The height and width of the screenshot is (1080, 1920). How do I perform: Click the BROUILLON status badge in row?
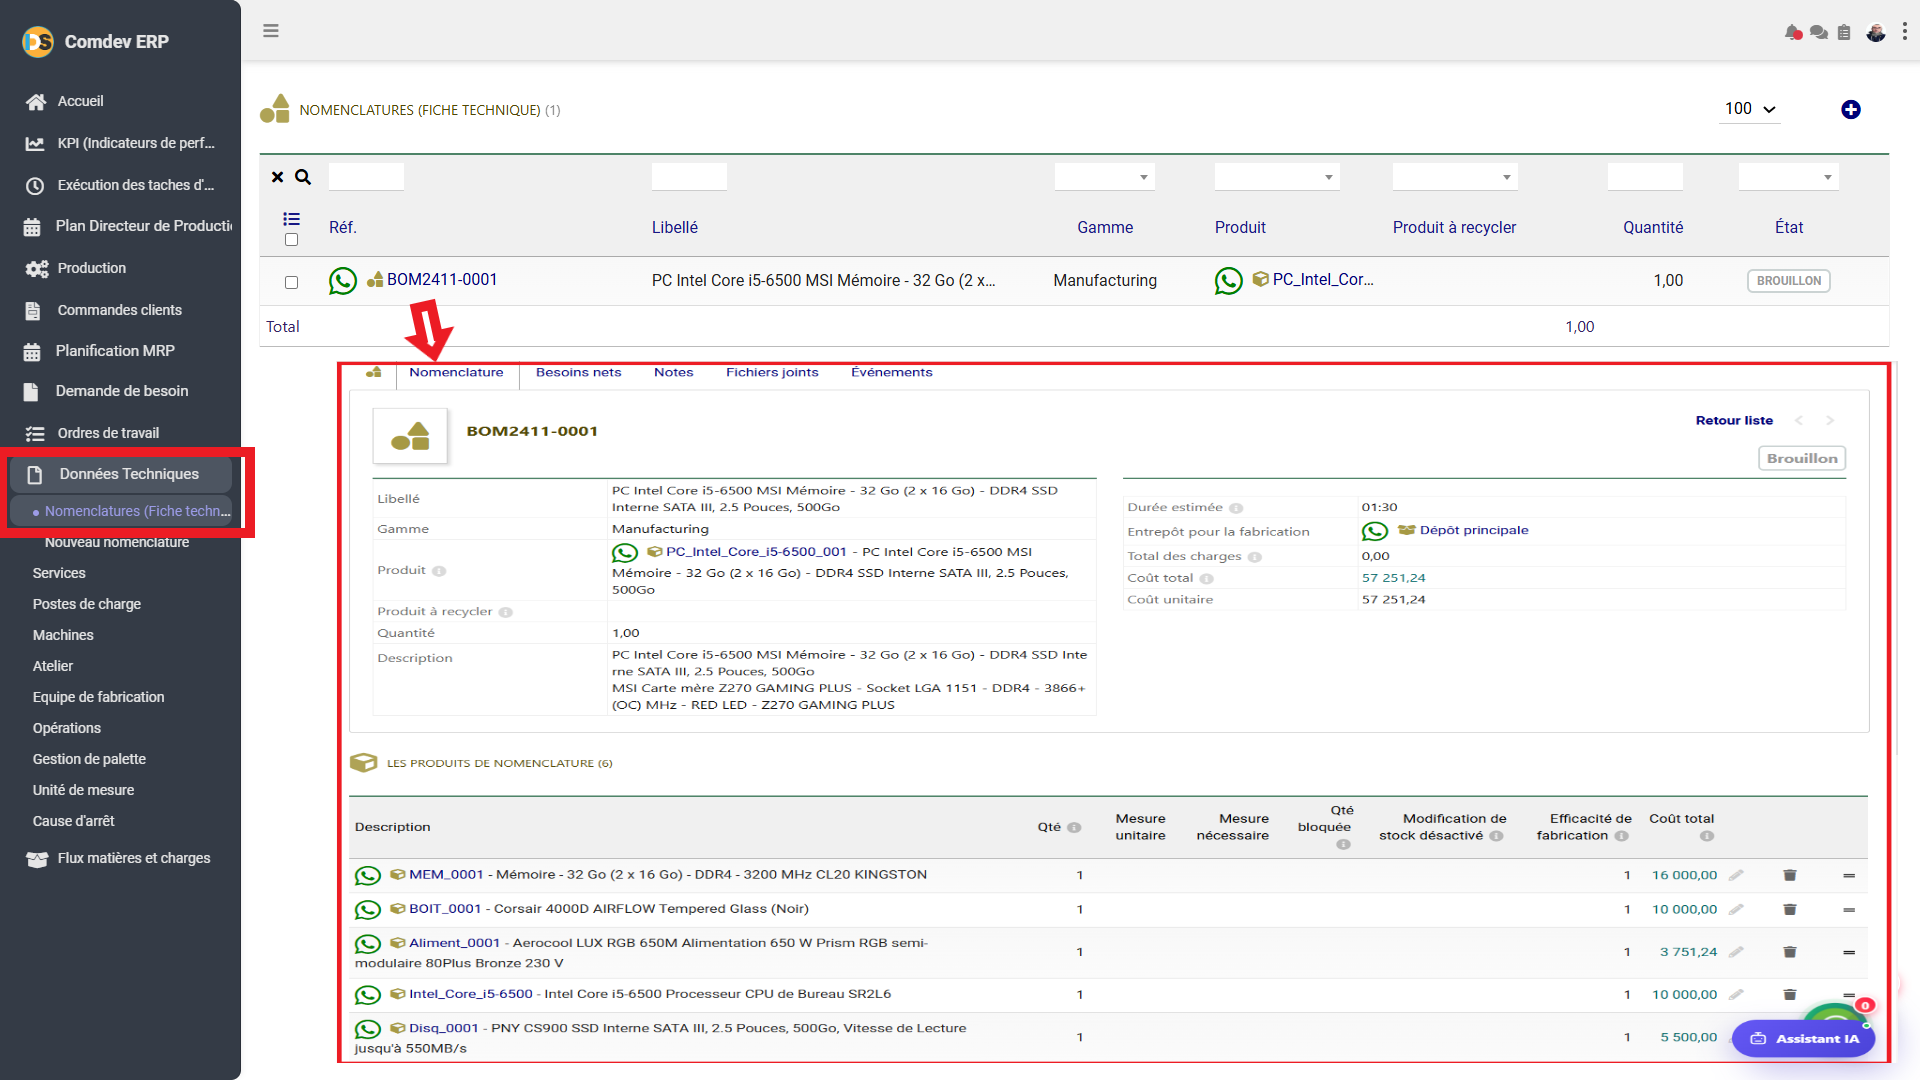1789,281
